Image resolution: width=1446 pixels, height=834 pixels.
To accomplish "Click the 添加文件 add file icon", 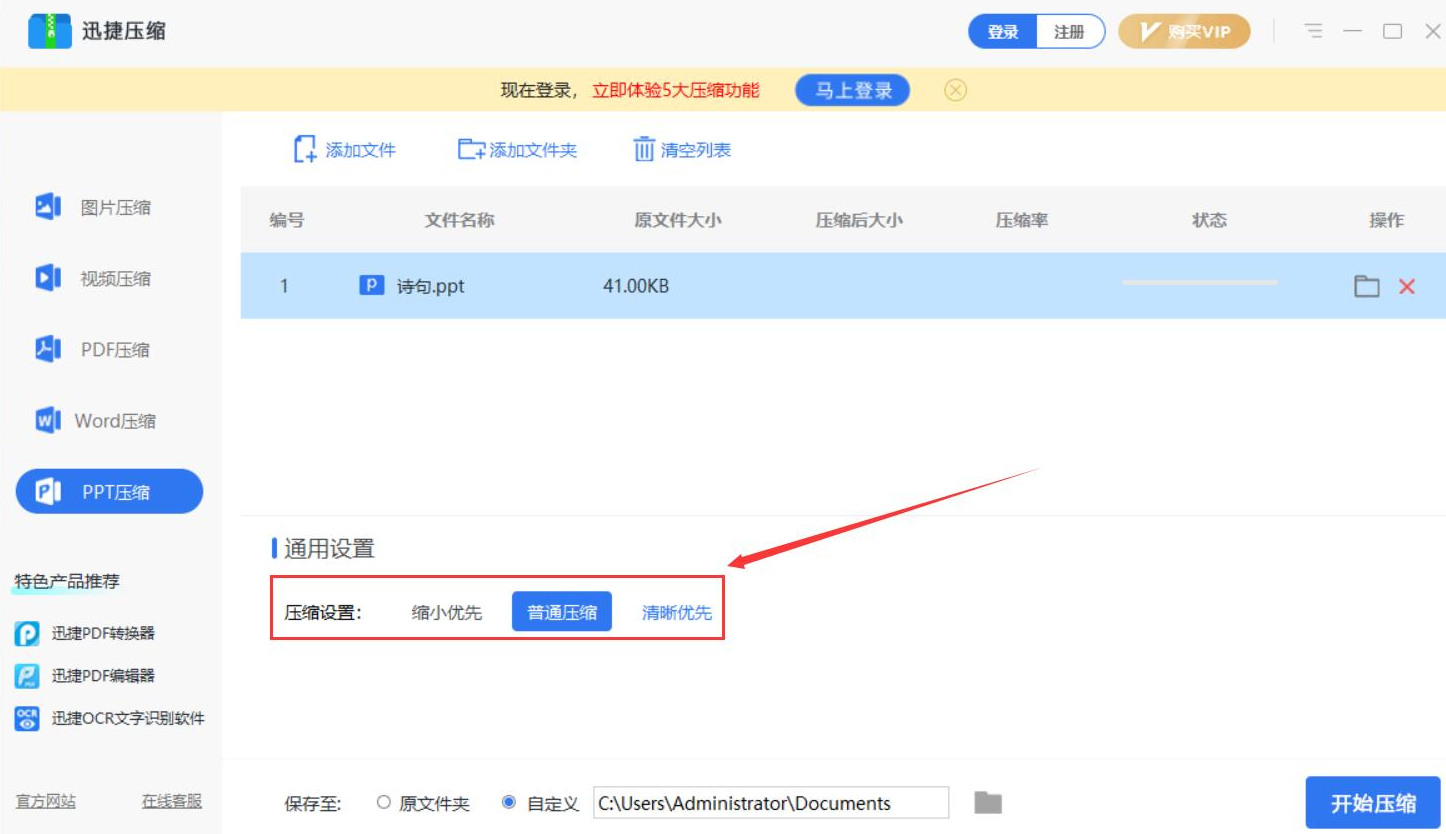I will coord(305,150).
